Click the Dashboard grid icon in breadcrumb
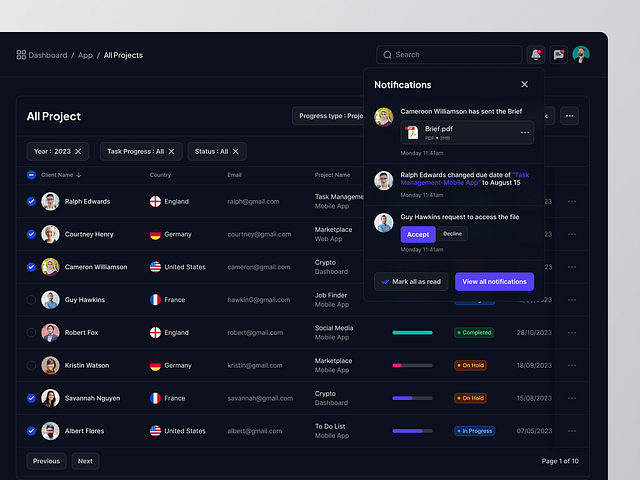This screenshot has width=640, height=480. (21, 55)
